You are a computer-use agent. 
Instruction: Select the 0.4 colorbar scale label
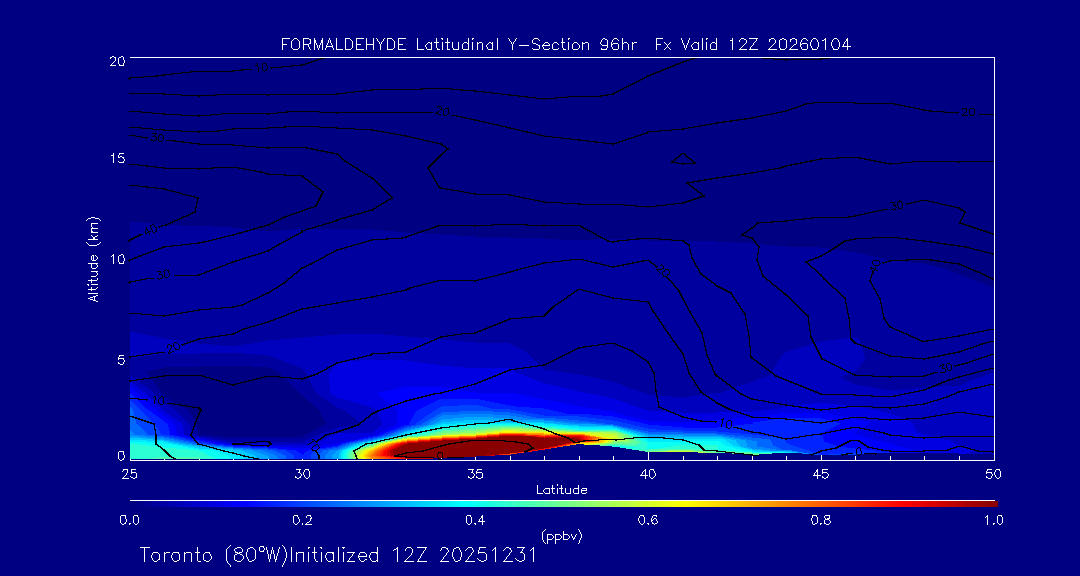[x=475, y=520]
